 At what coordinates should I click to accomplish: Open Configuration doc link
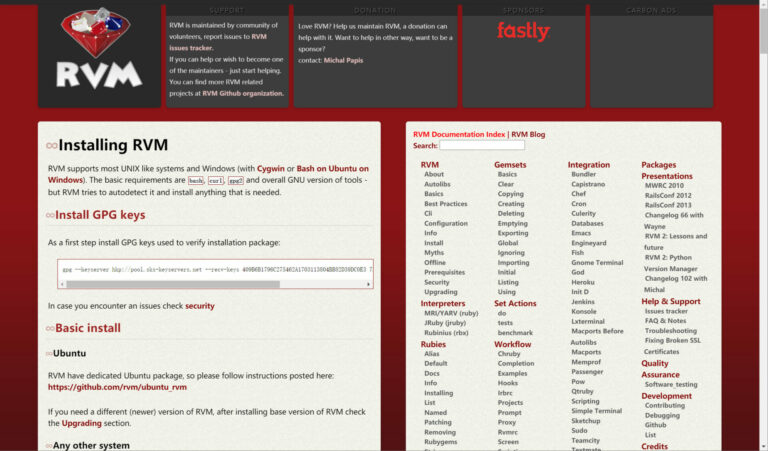(x=446, y=223)
